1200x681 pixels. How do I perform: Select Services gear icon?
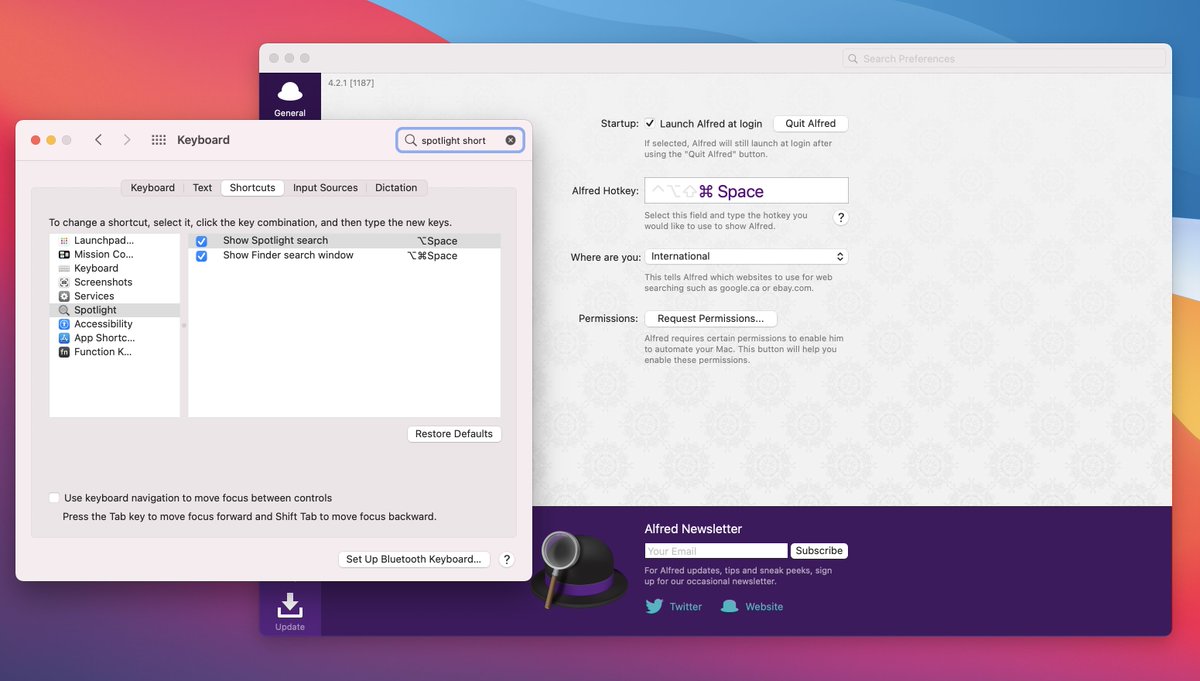64,297
